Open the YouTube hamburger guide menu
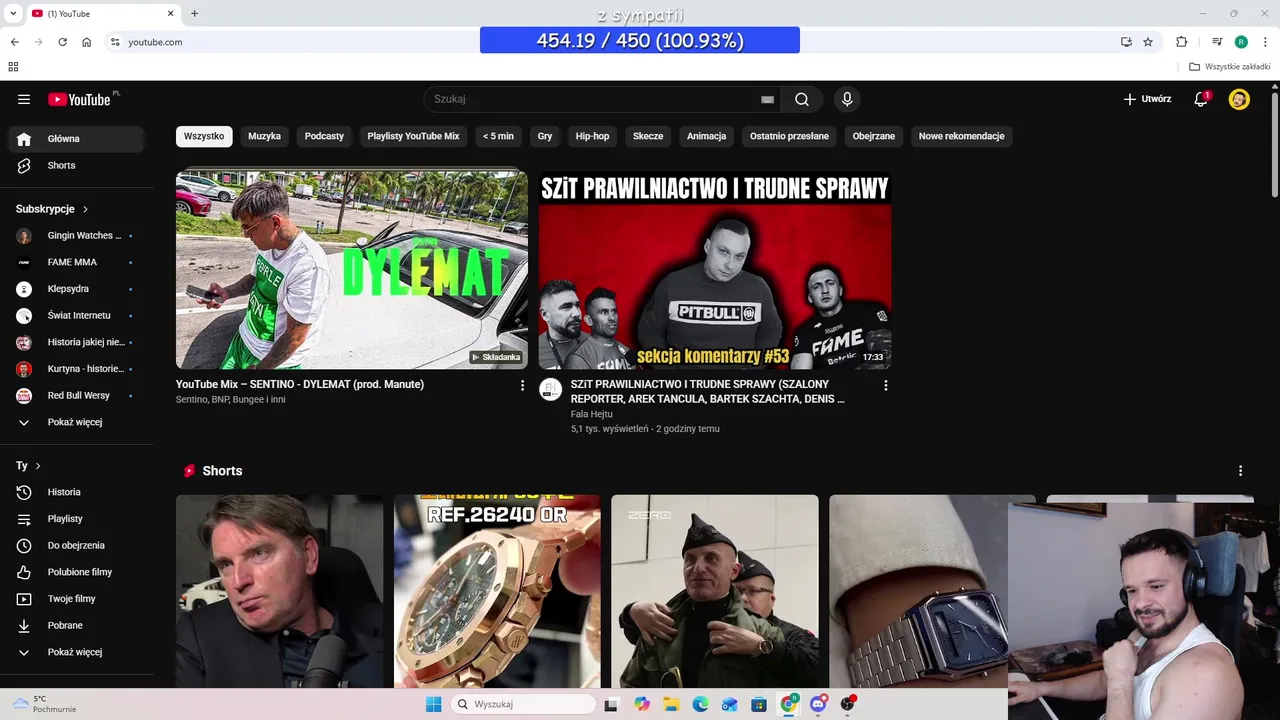The image size is (1280, 720). point(24,99)
